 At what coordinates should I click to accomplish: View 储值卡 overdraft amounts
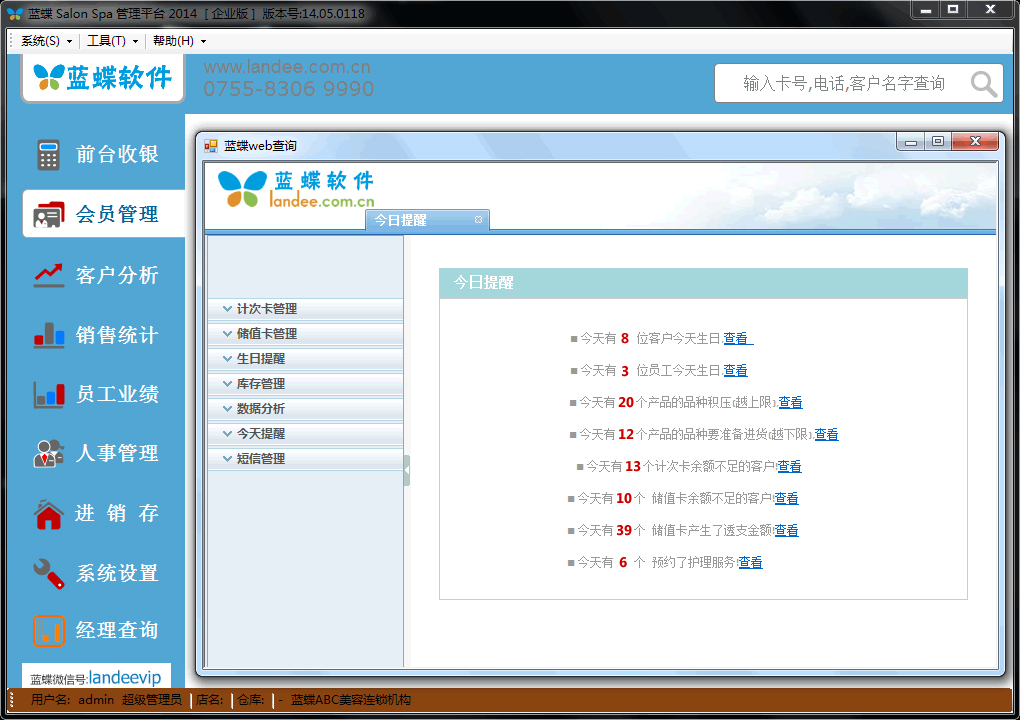pyautogui.click(x=786, y=530)
